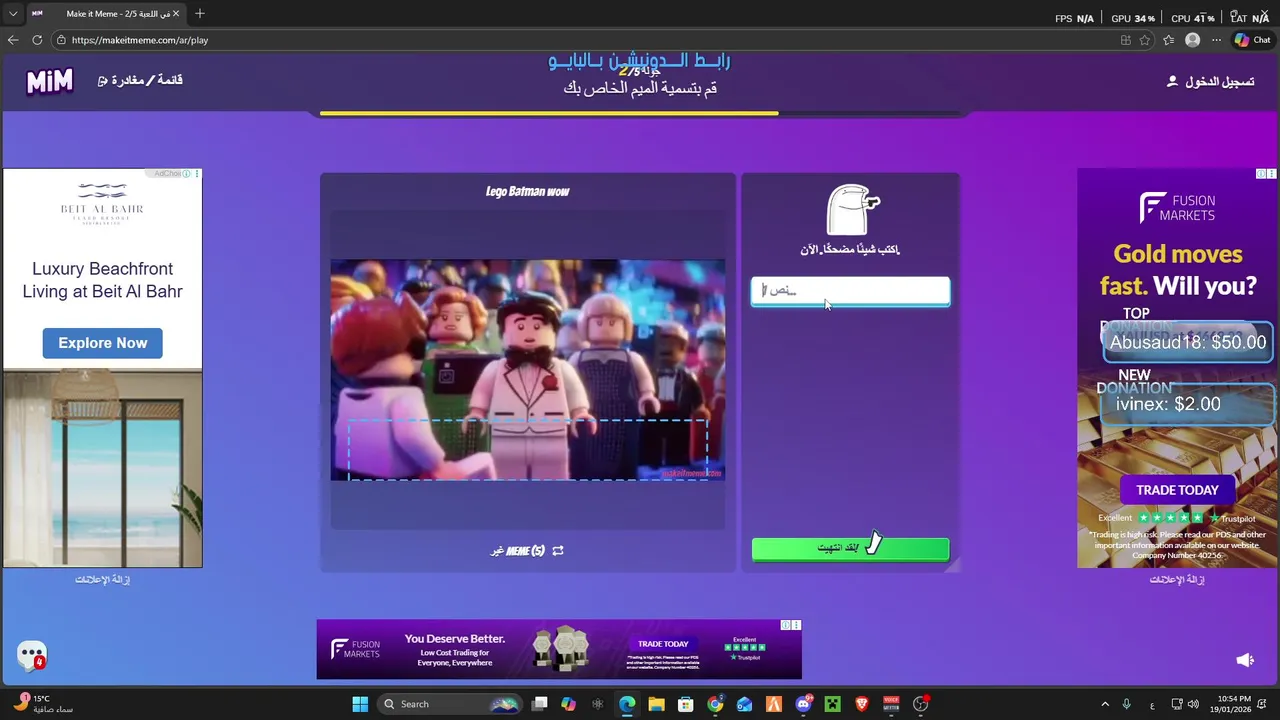This screenshot has height=720, width=1280.
Task: Click the meme caption text input field
Action: [x=850, y=291]
